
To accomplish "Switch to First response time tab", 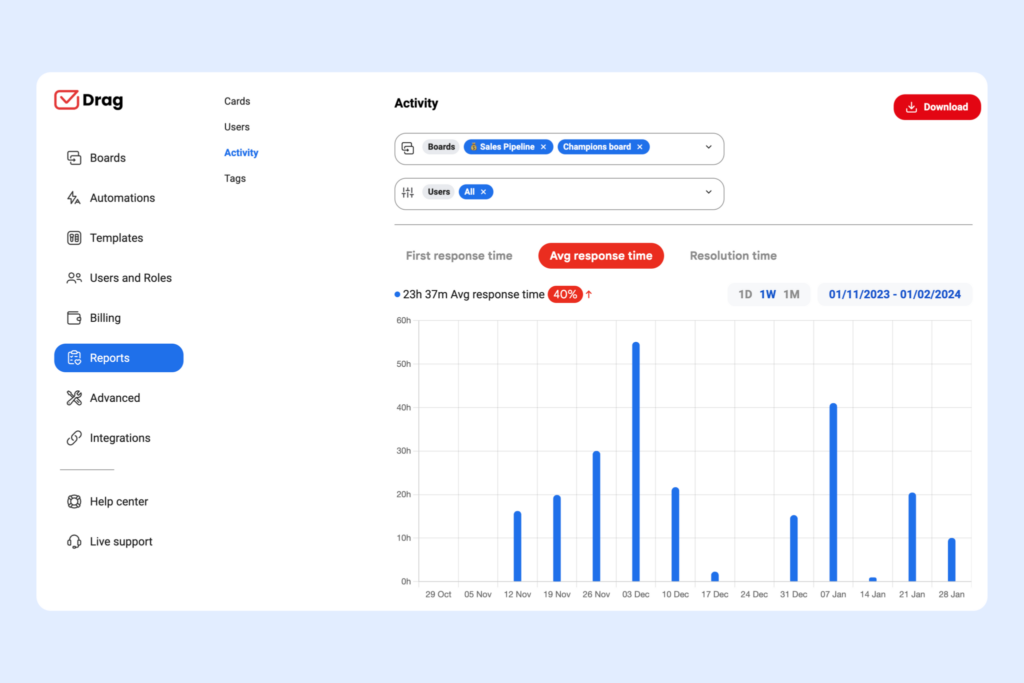I will (459, 256).
